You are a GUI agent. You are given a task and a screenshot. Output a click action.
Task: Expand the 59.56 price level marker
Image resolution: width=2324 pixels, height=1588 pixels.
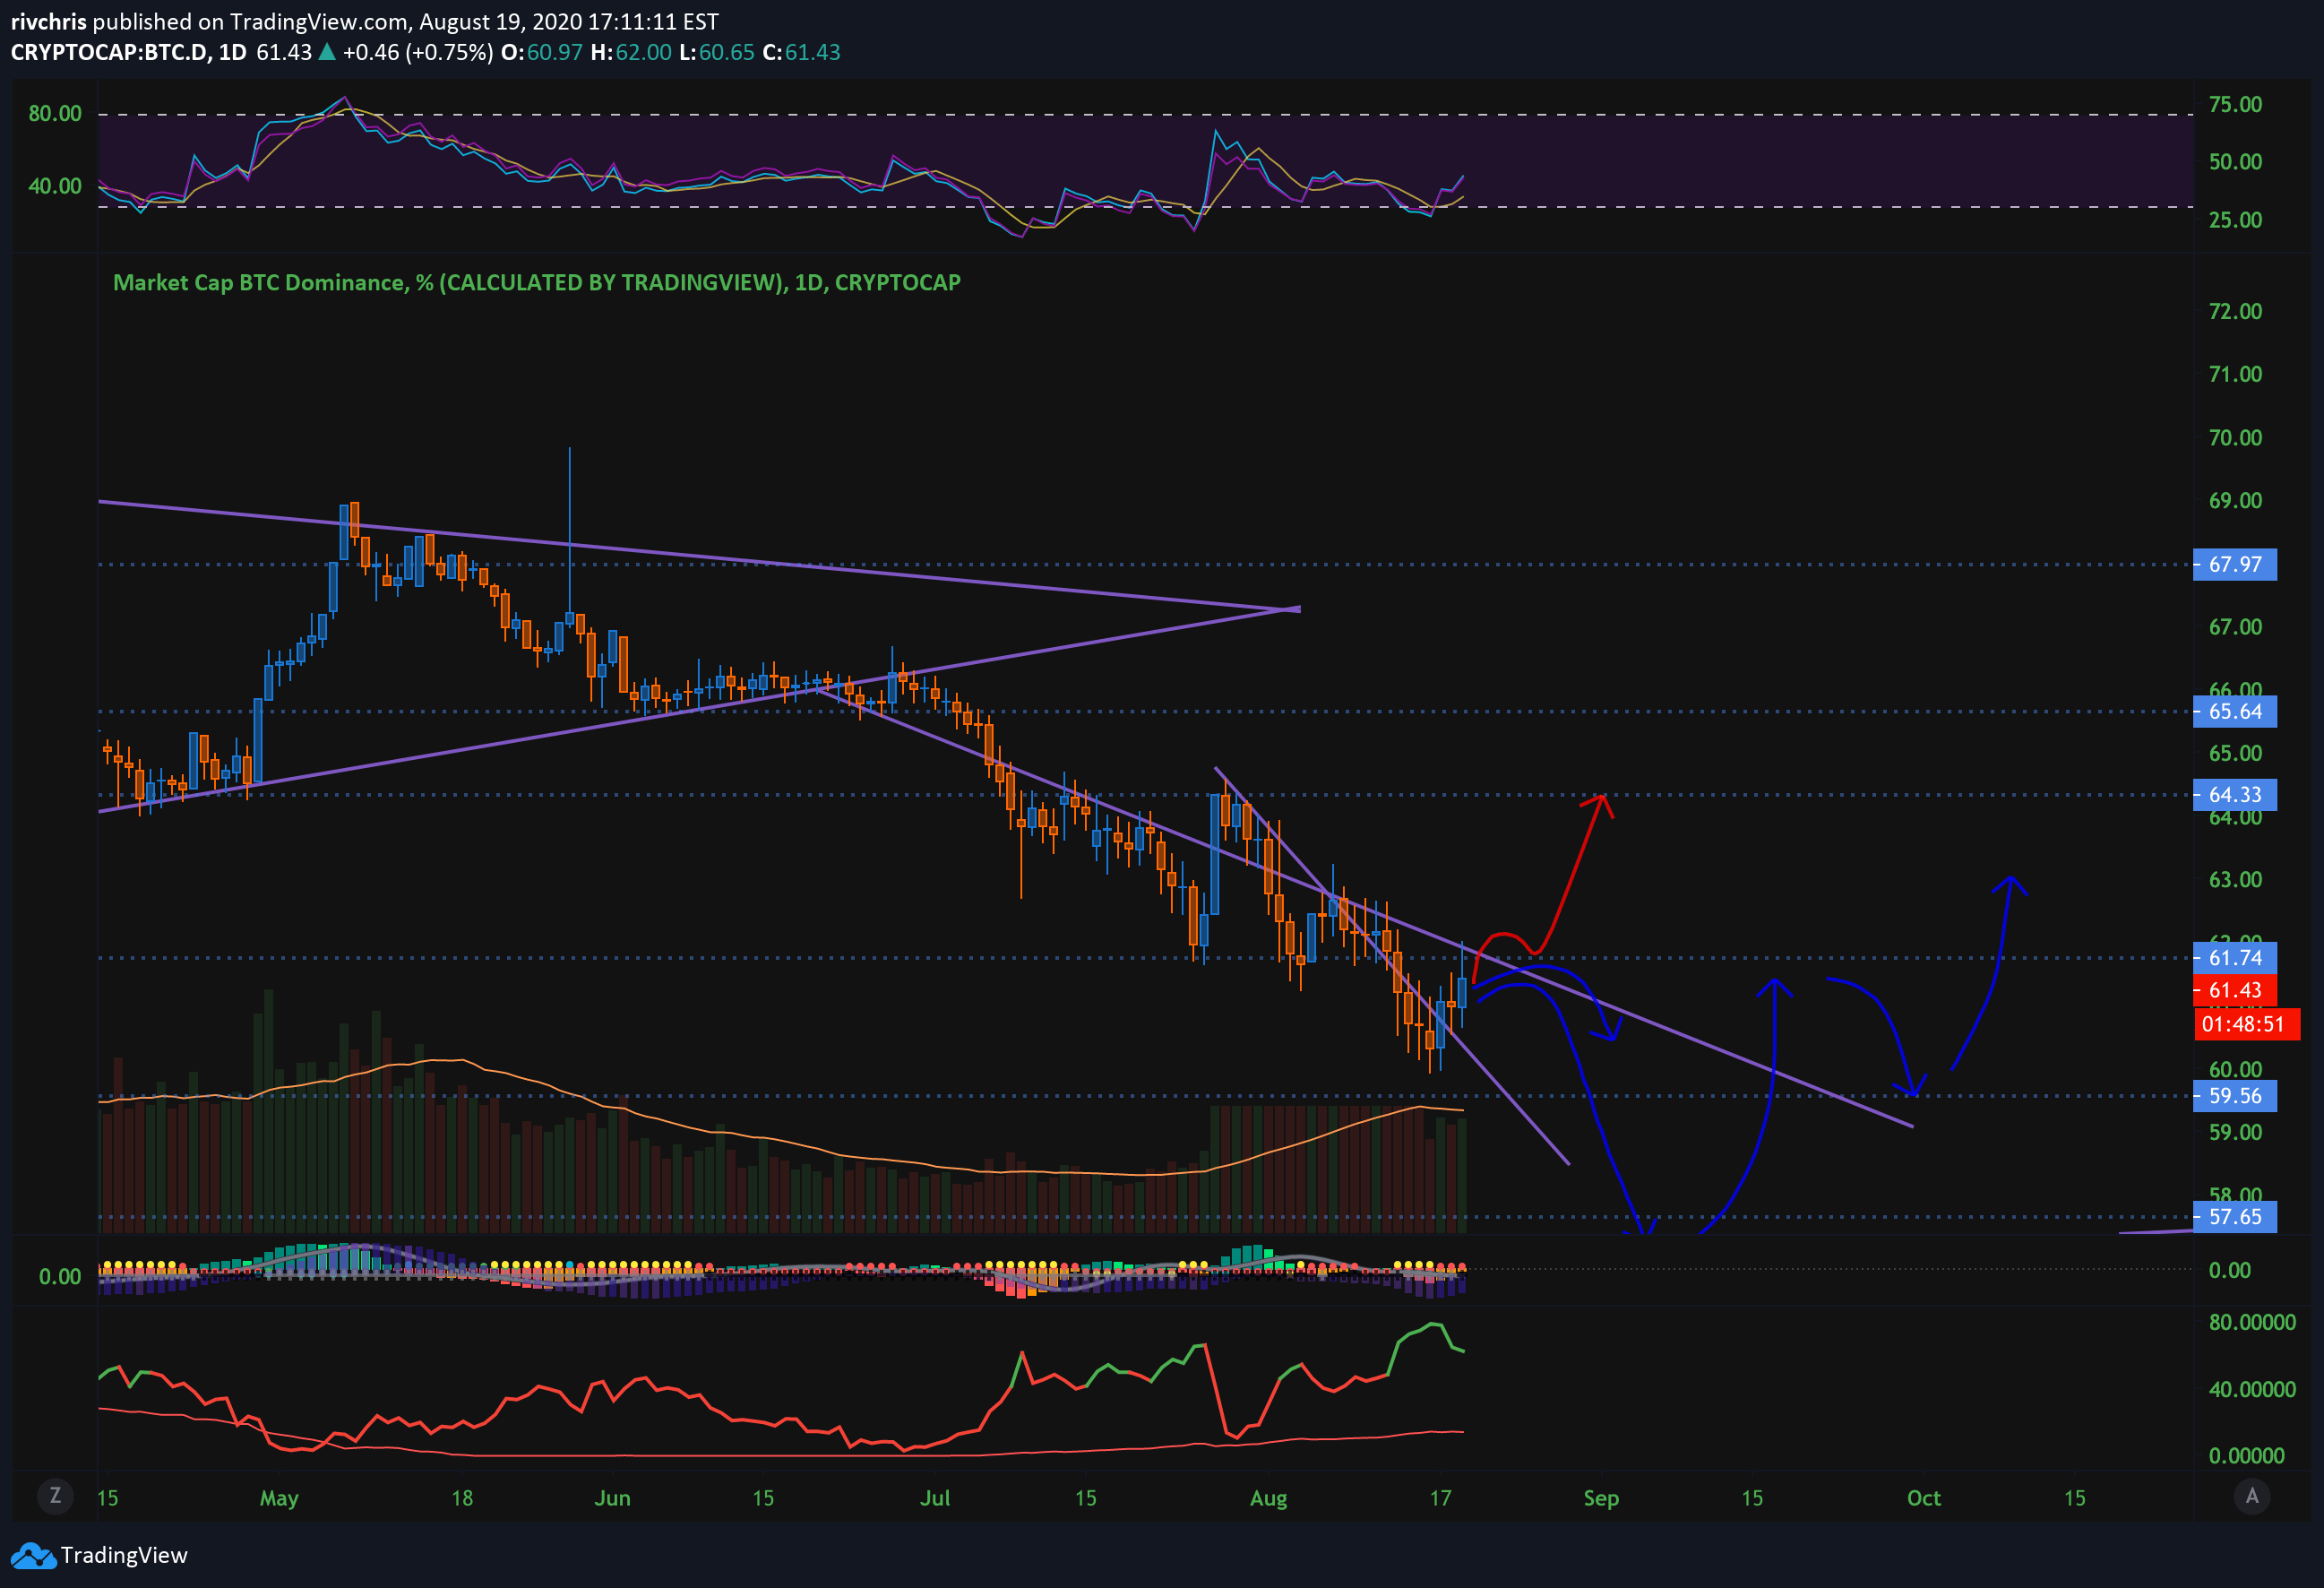(2236, 1096)
